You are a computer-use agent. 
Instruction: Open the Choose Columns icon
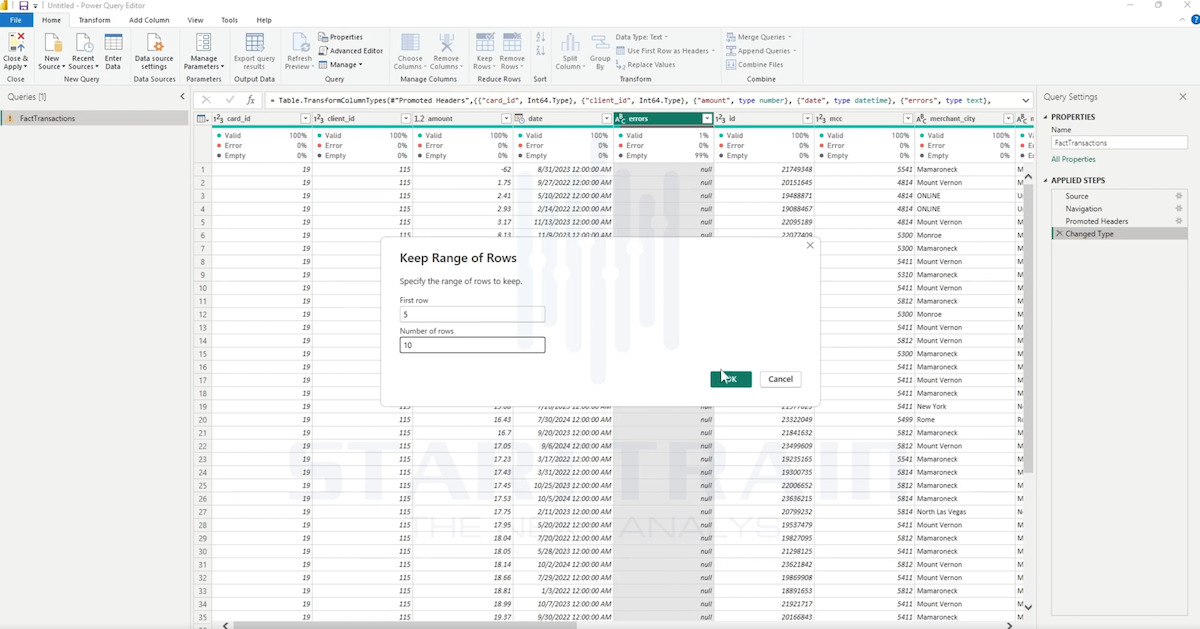coord(411,43)
